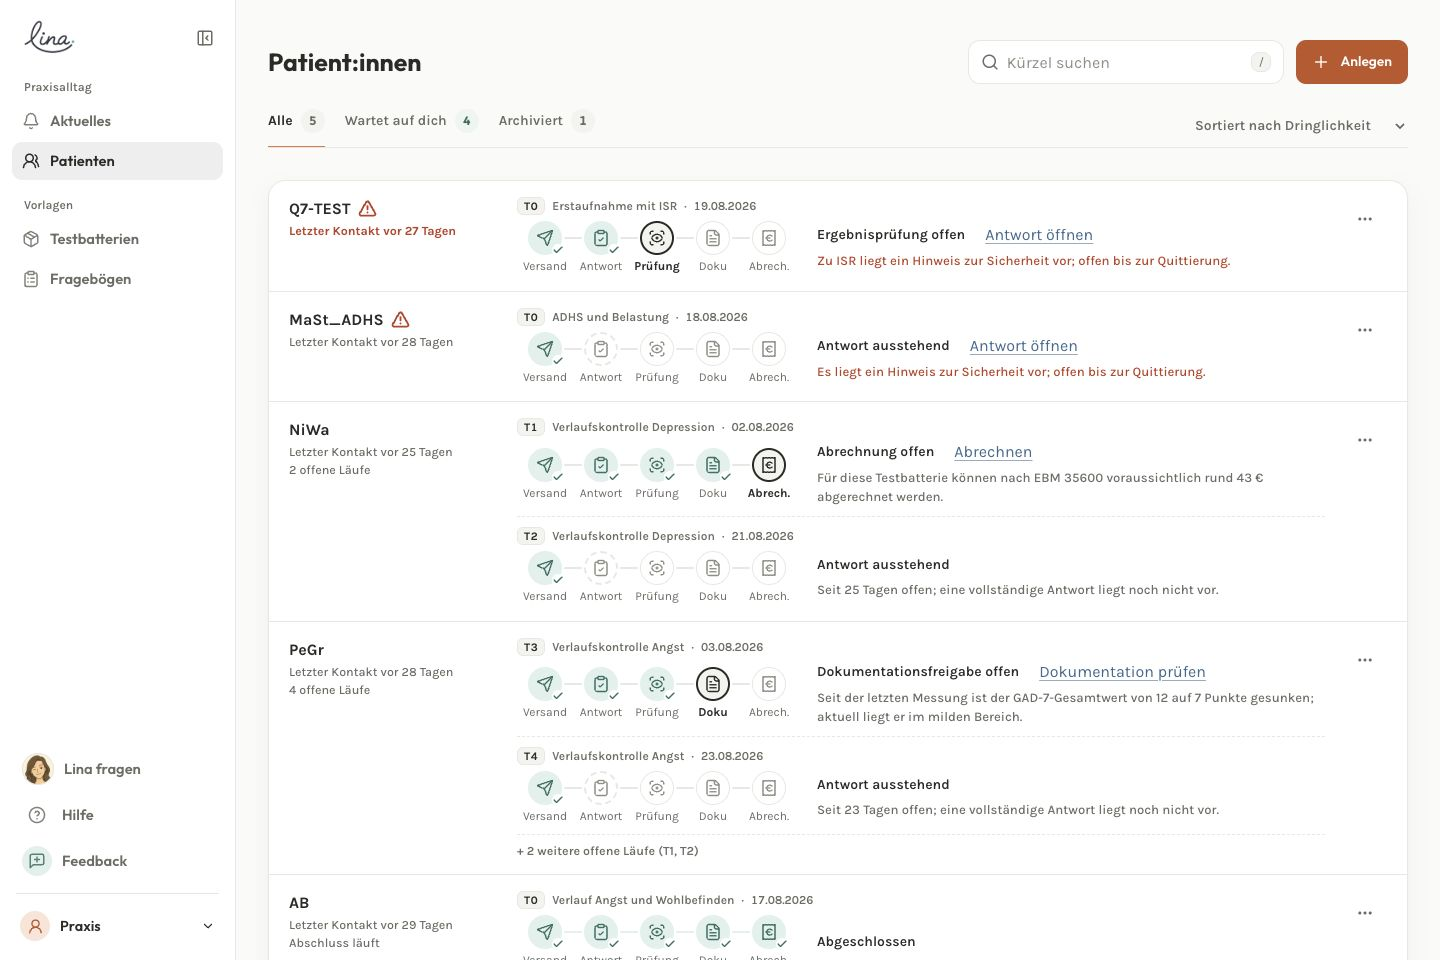The image size is (1440, 960).
Task: Click the NiWa T1 Abrech. step icon
Action: (x=769, y=465)
